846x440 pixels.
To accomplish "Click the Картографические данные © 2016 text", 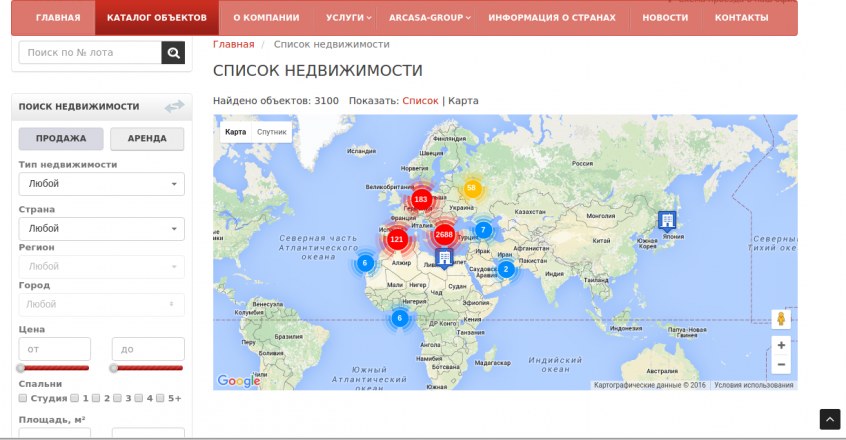I will pos(650,386).
